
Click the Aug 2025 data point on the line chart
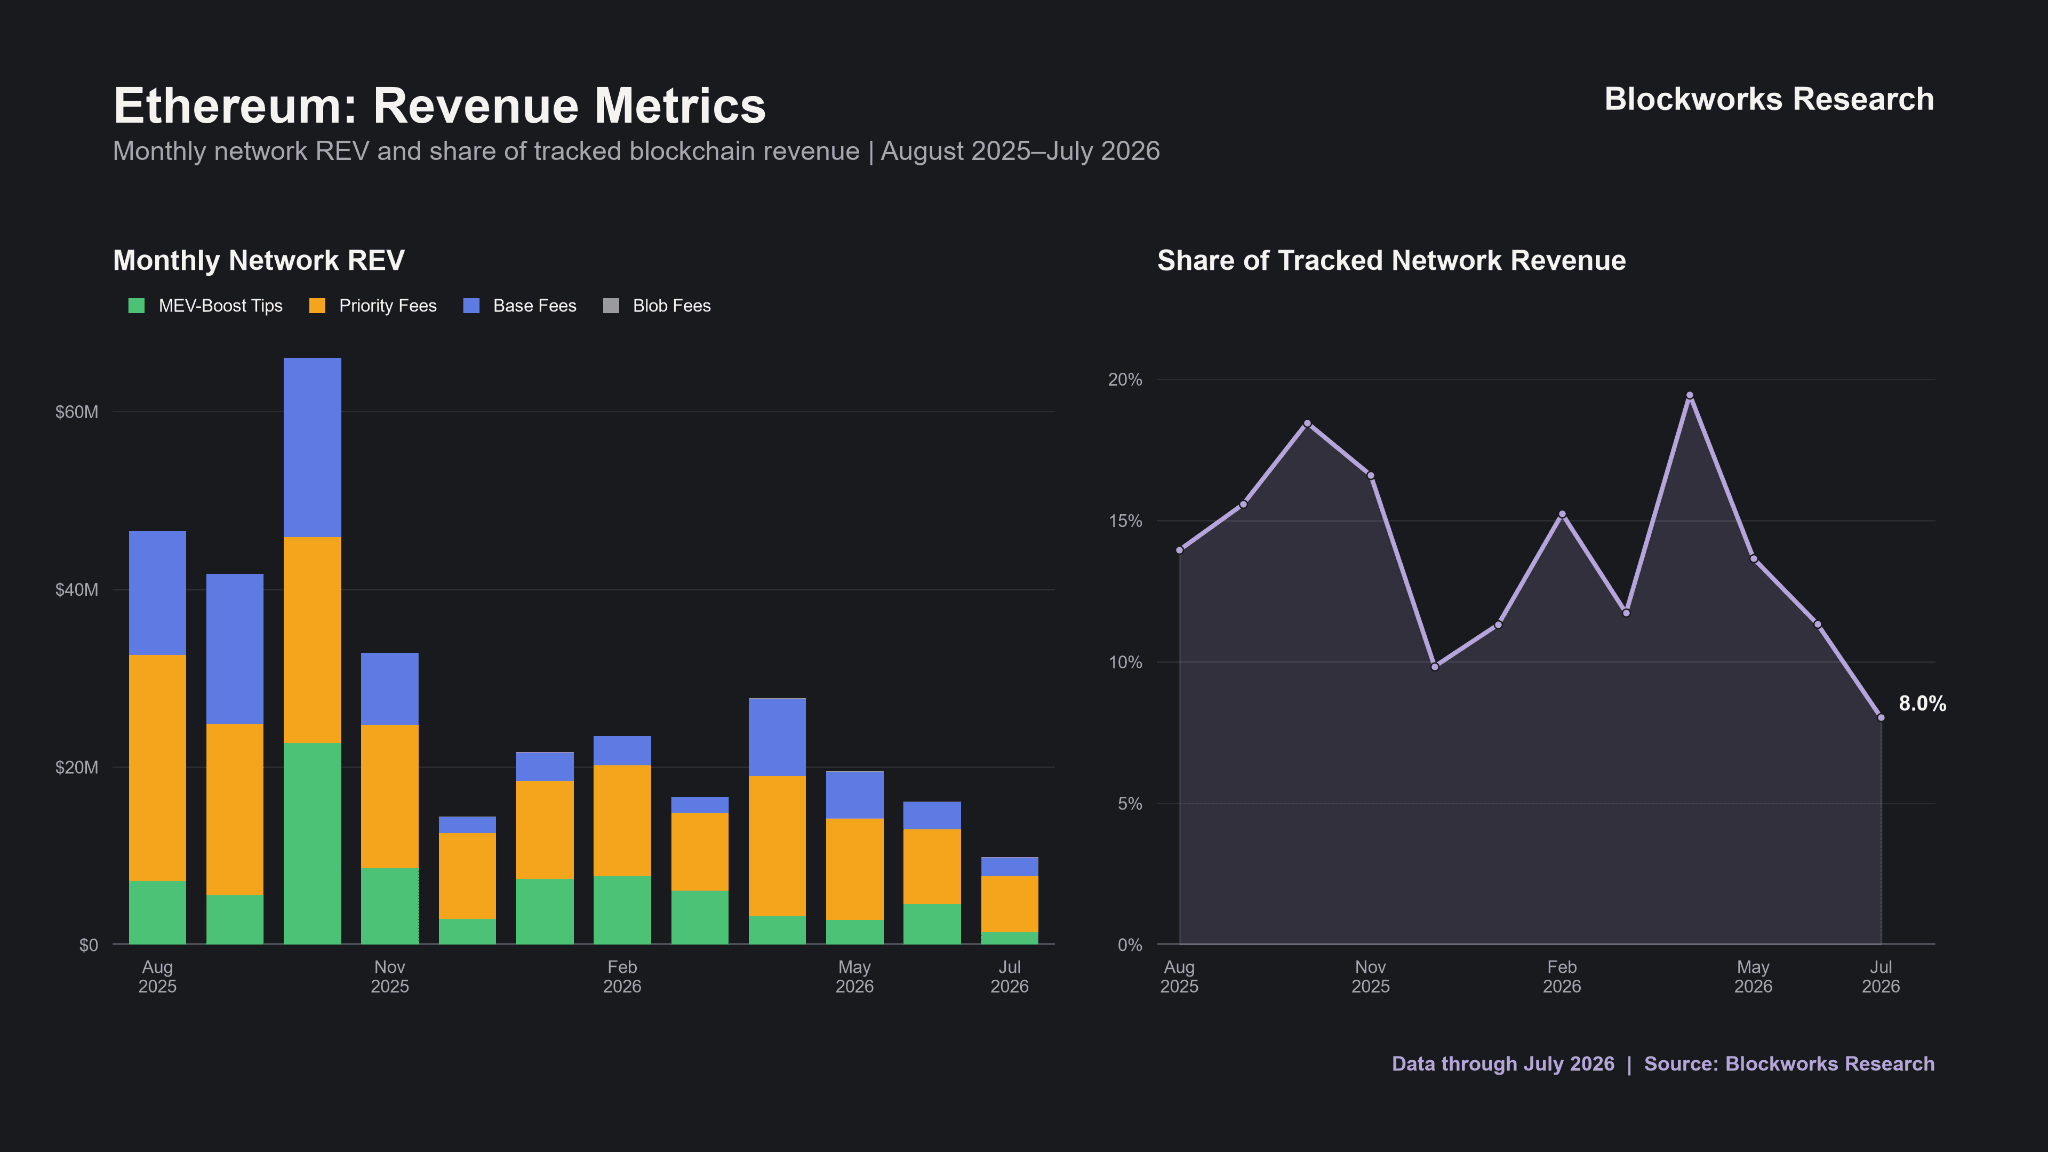pyautogui.click(x=1179, y=550)
